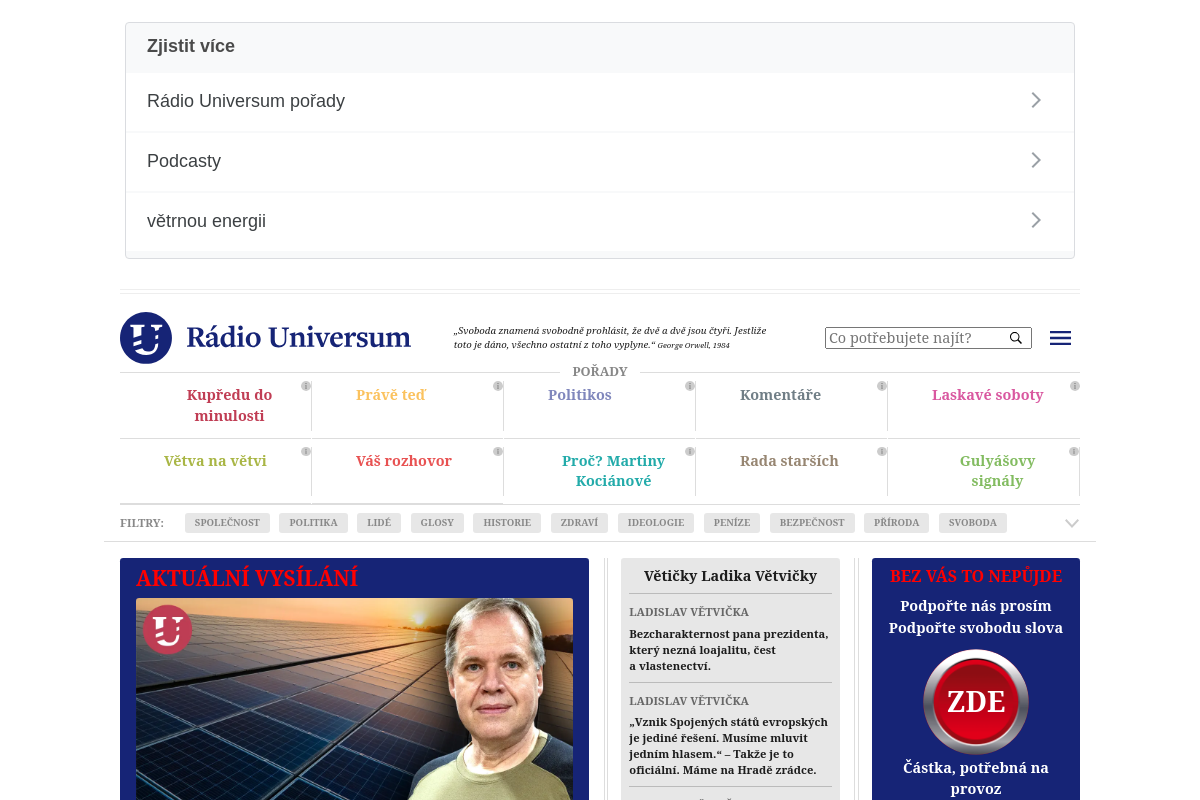Open the Větva na větvi show

coord(215,461)
